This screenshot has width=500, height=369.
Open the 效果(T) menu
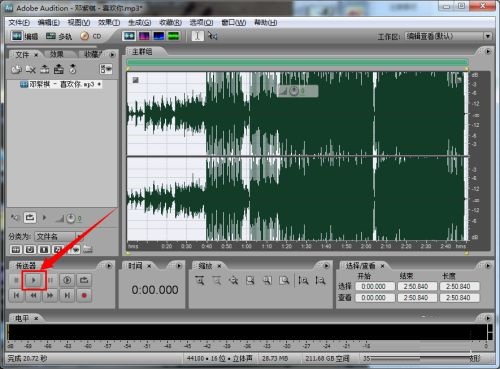click(109, 23)
